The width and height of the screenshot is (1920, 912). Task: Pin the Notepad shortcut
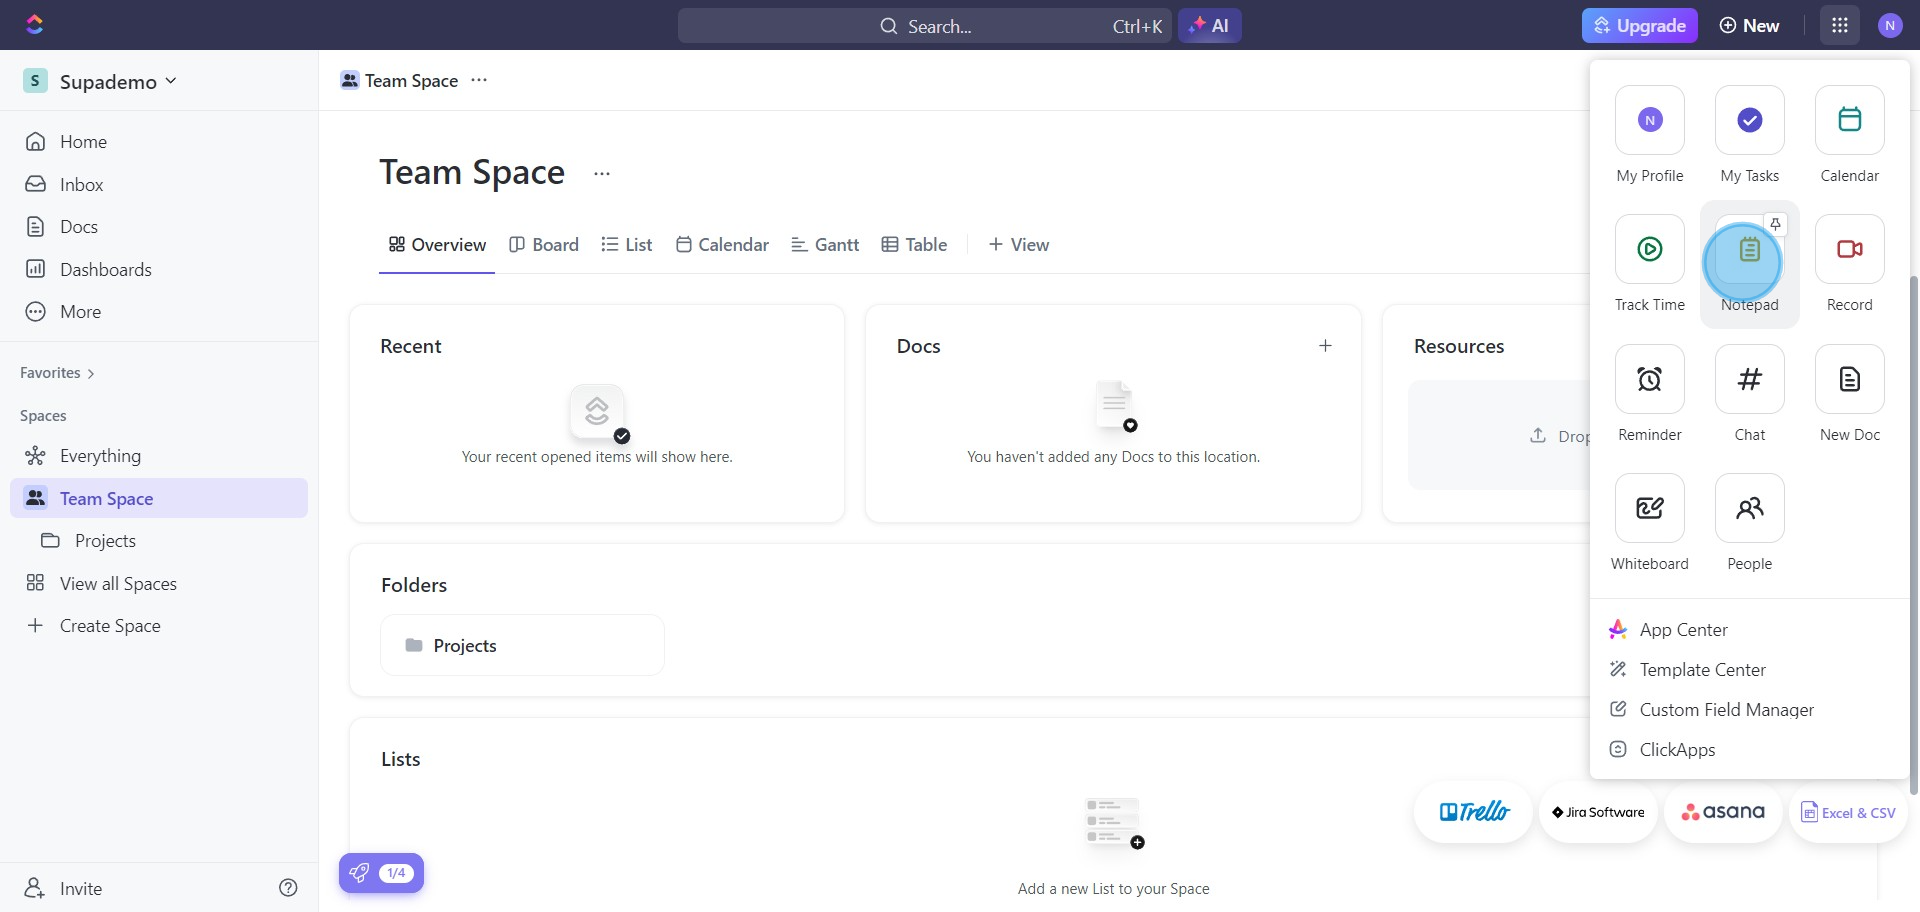coord(1775,224)
